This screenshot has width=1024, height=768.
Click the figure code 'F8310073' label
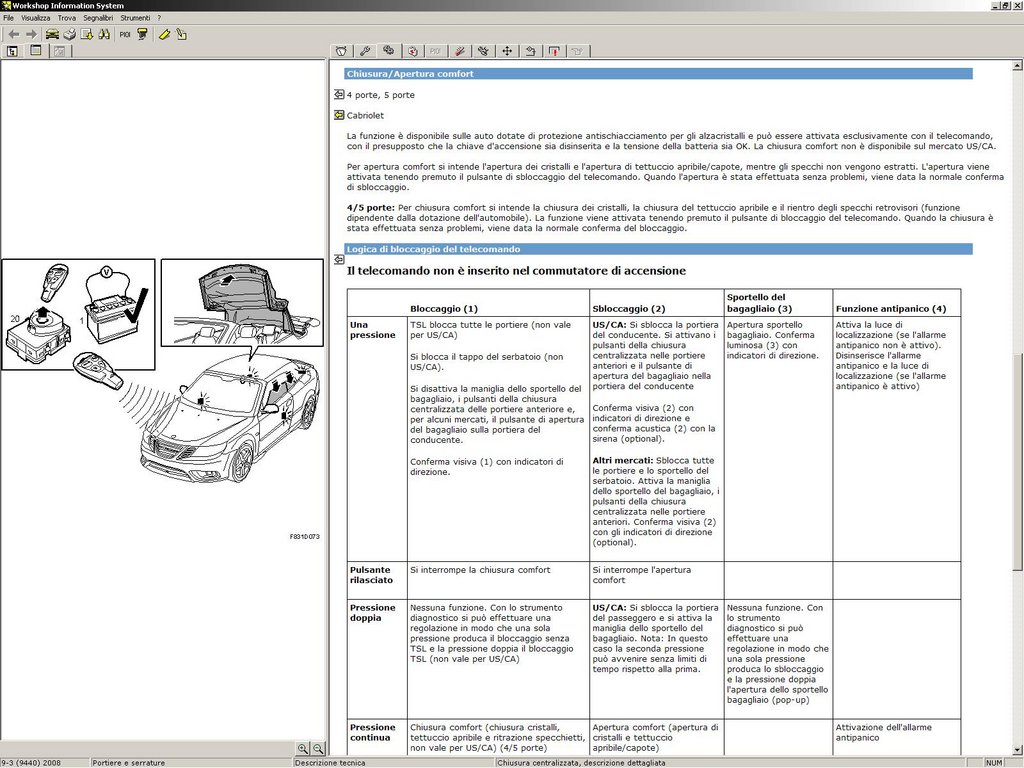tap(305, 537)
